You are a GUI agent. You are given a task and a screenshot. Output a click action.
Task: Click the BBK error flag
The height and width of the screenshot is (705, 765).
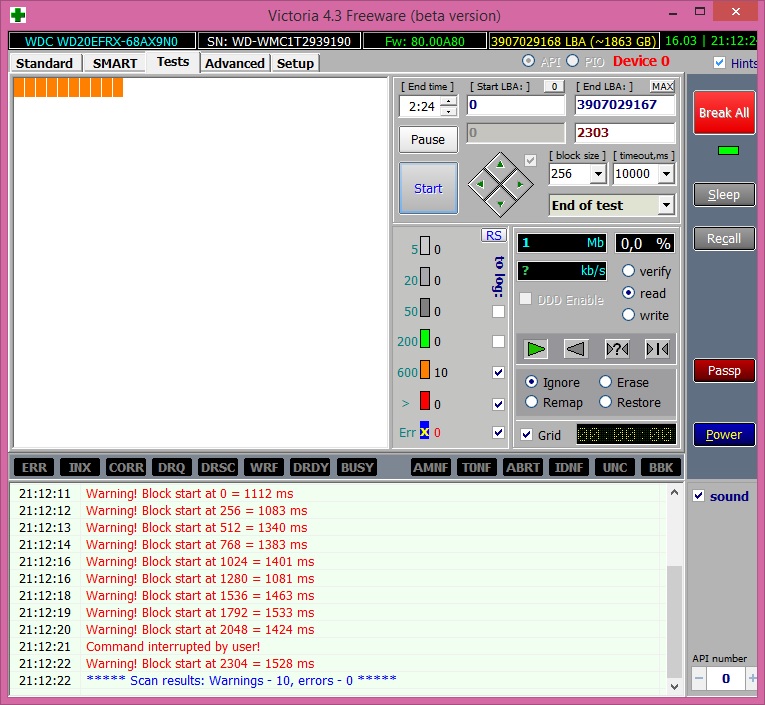coord(661,468)
